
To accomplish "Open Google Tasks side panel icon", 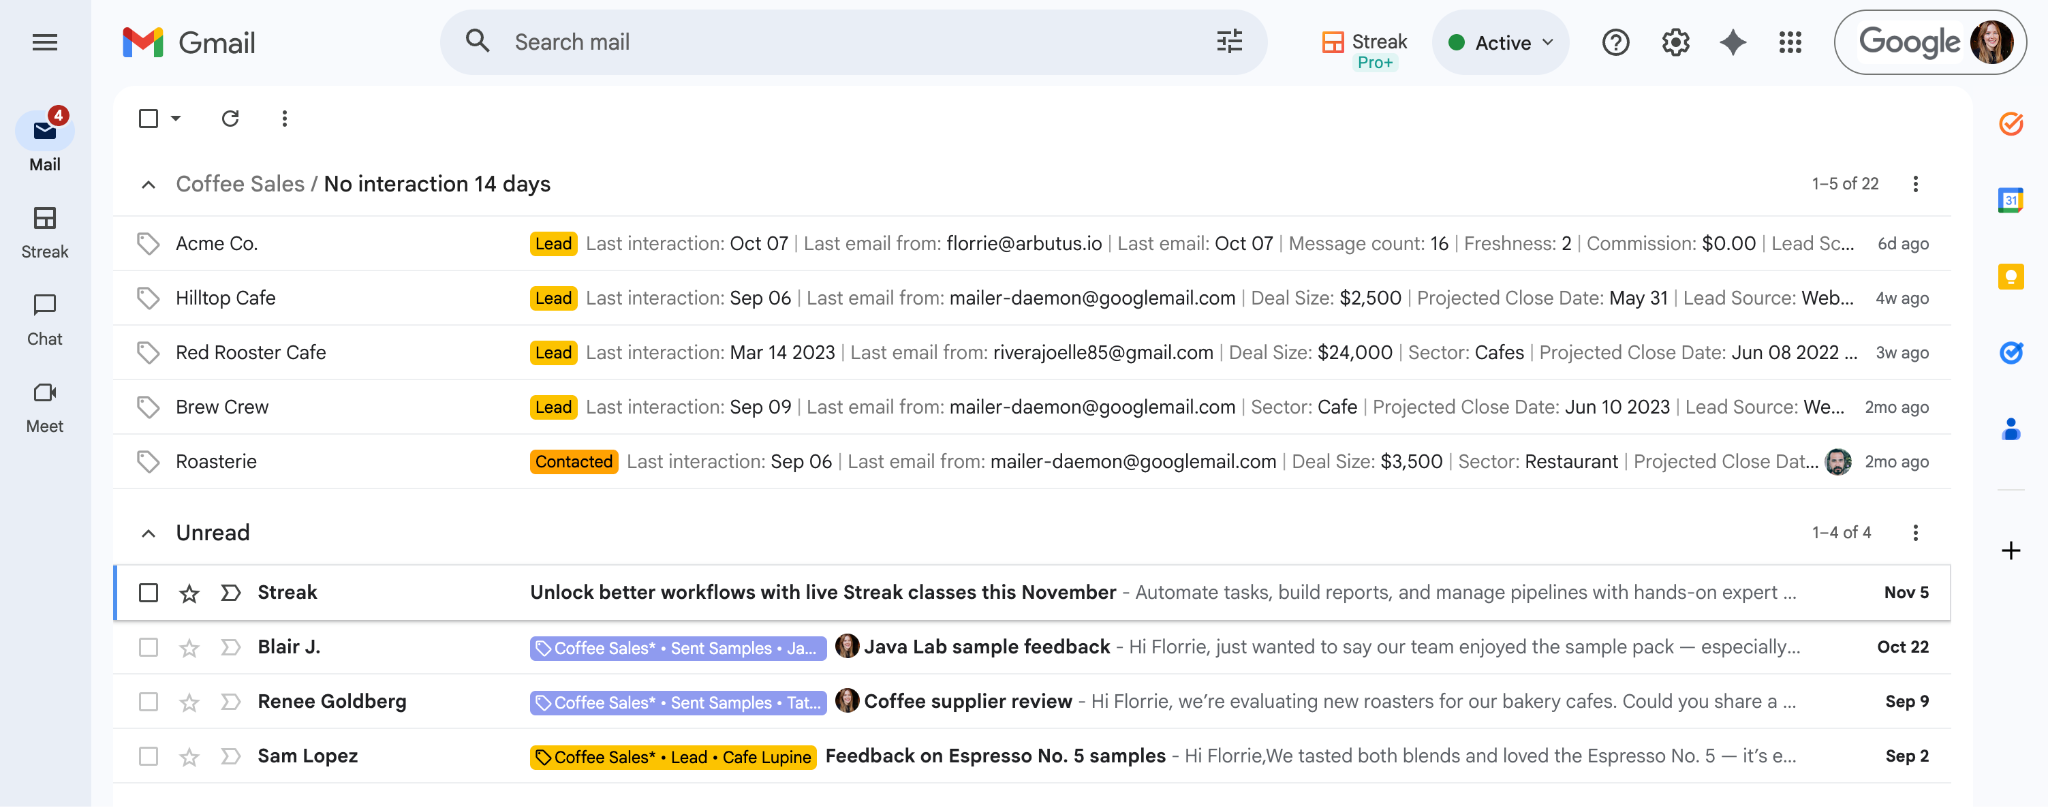I will point(2011,353).
